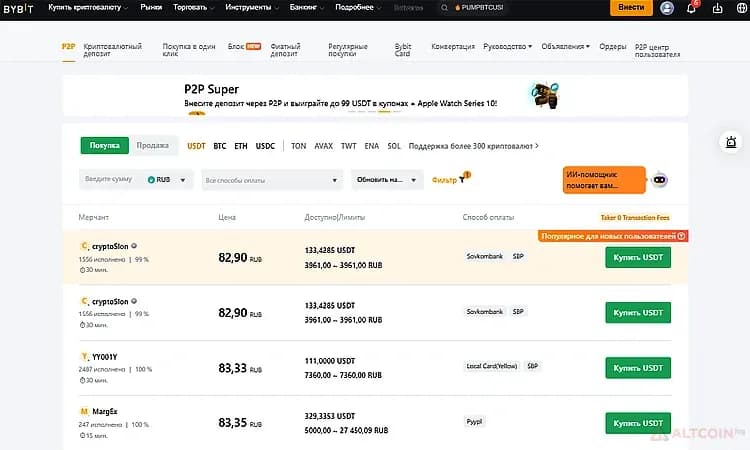Expand the Банкинг menu
750x450 pixels.
pyautogui.click(x=307, y=8)
